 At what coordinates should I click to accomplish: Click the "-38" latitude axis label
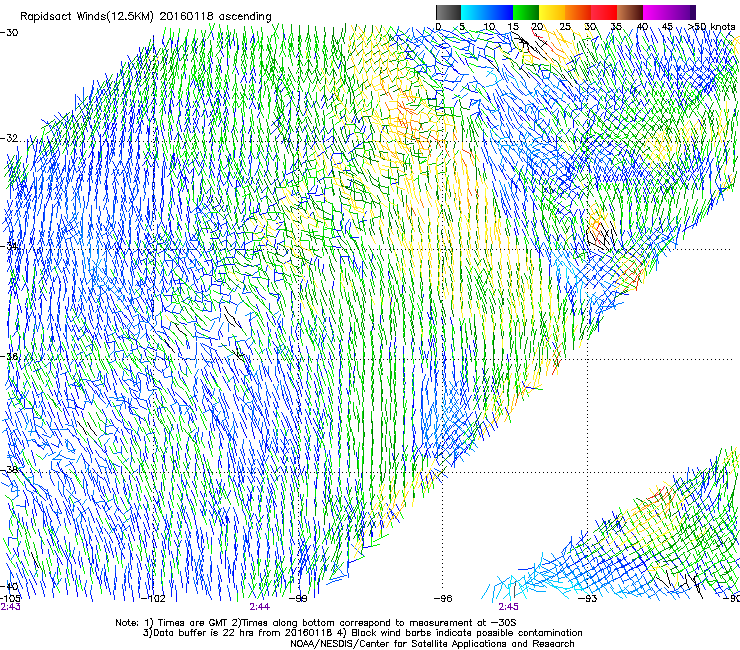(9, 470)
